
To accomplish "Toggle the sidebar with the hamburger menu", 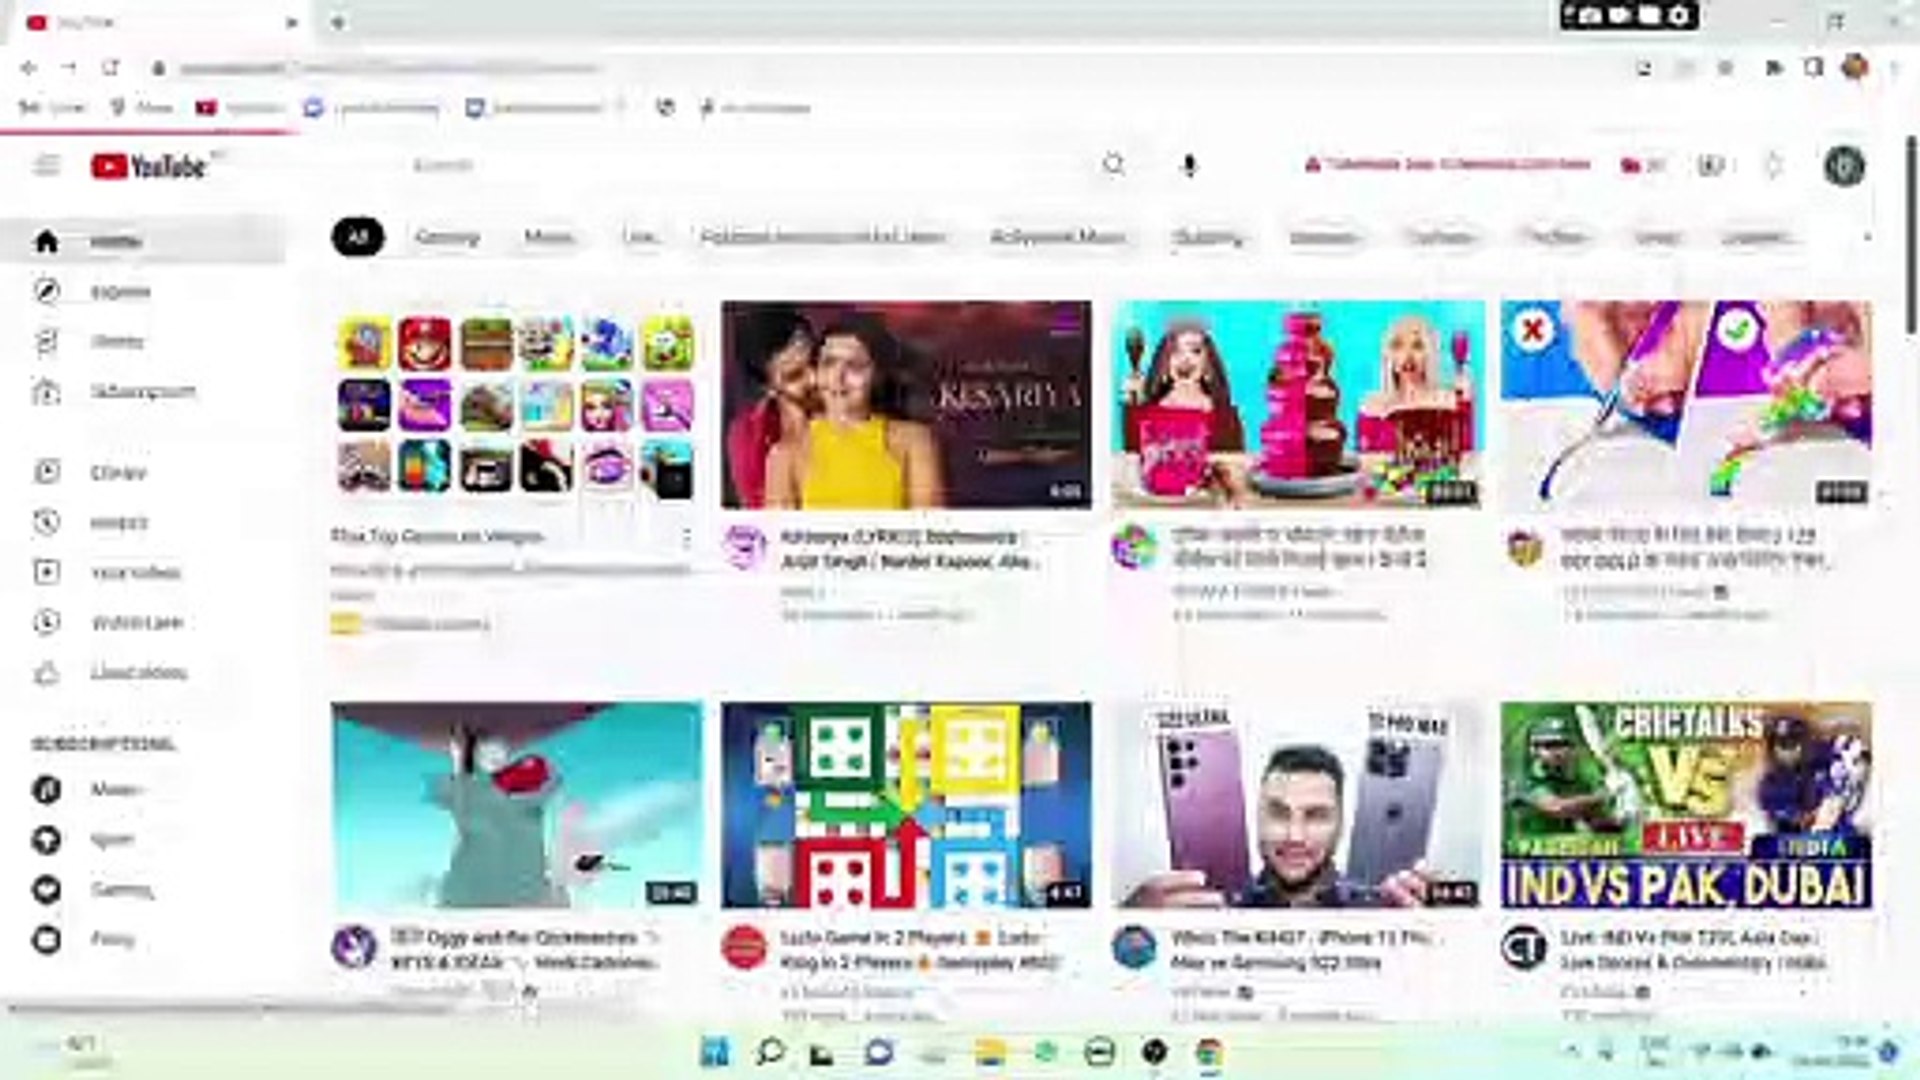I will coord(47,166).
